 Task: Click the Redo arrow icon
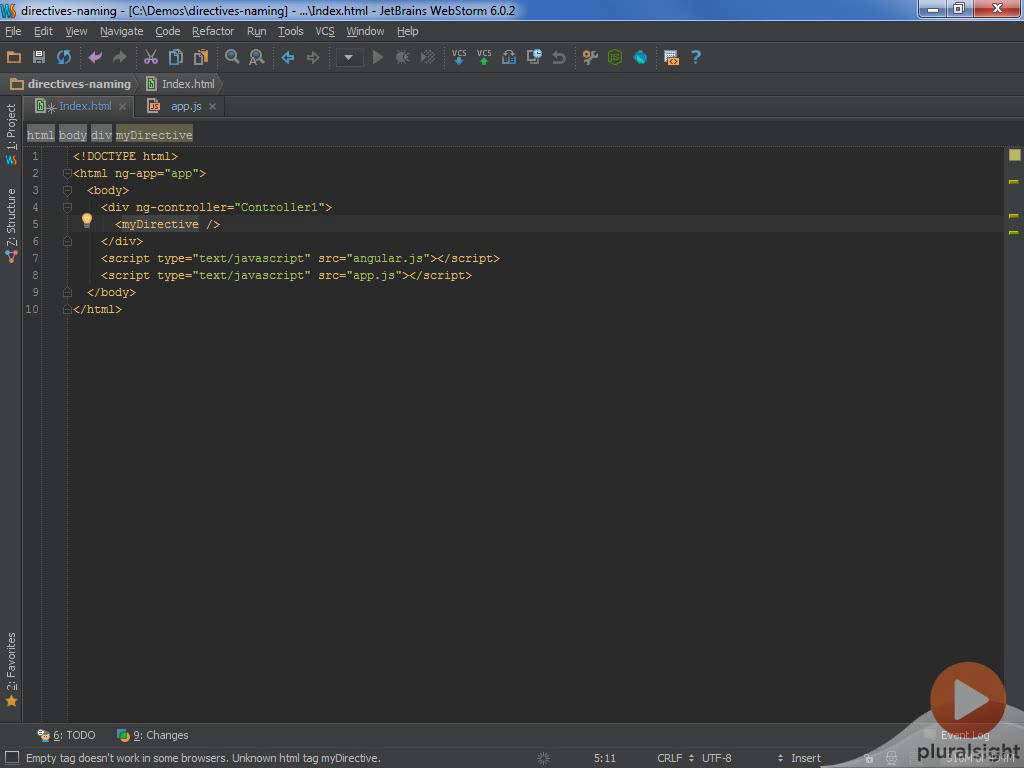point(120,57)
